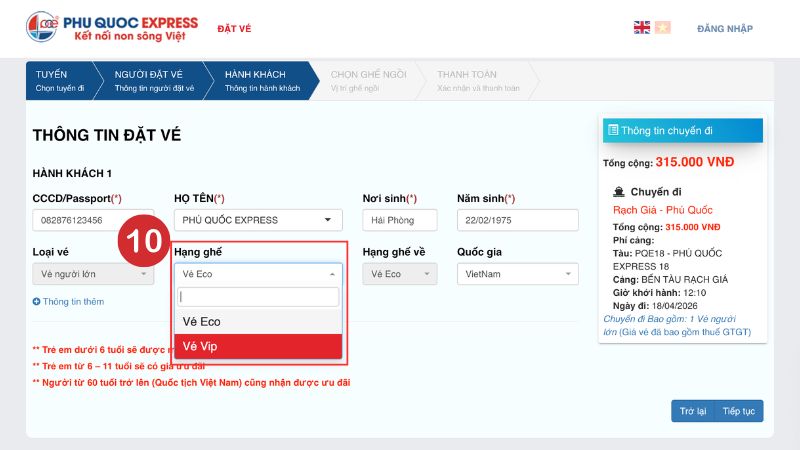Open the ĐẶT VÉ menu item
800x450 pixels.
[x=234, y=29]
